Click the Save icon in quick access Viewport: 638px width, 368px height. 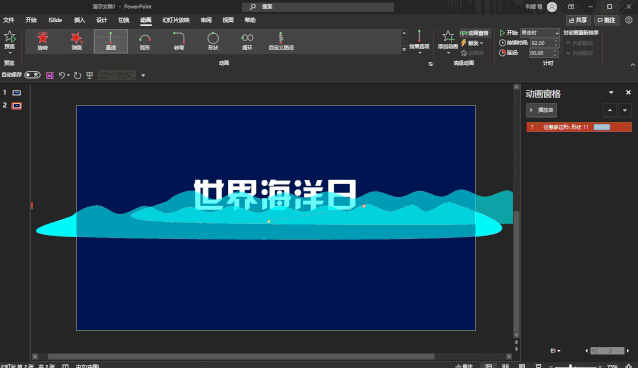click(x=50, y=75)
